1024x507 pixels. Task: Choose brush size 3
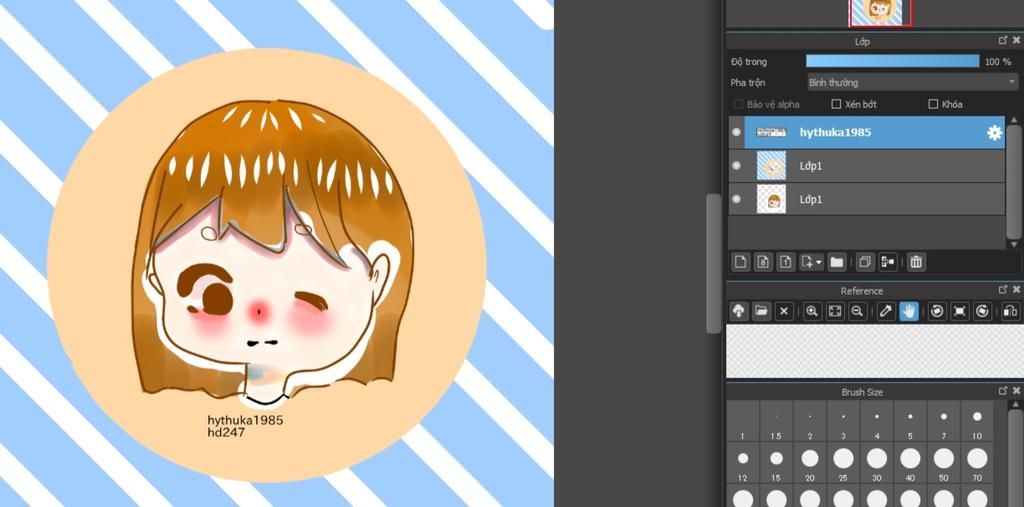(843, 423)
